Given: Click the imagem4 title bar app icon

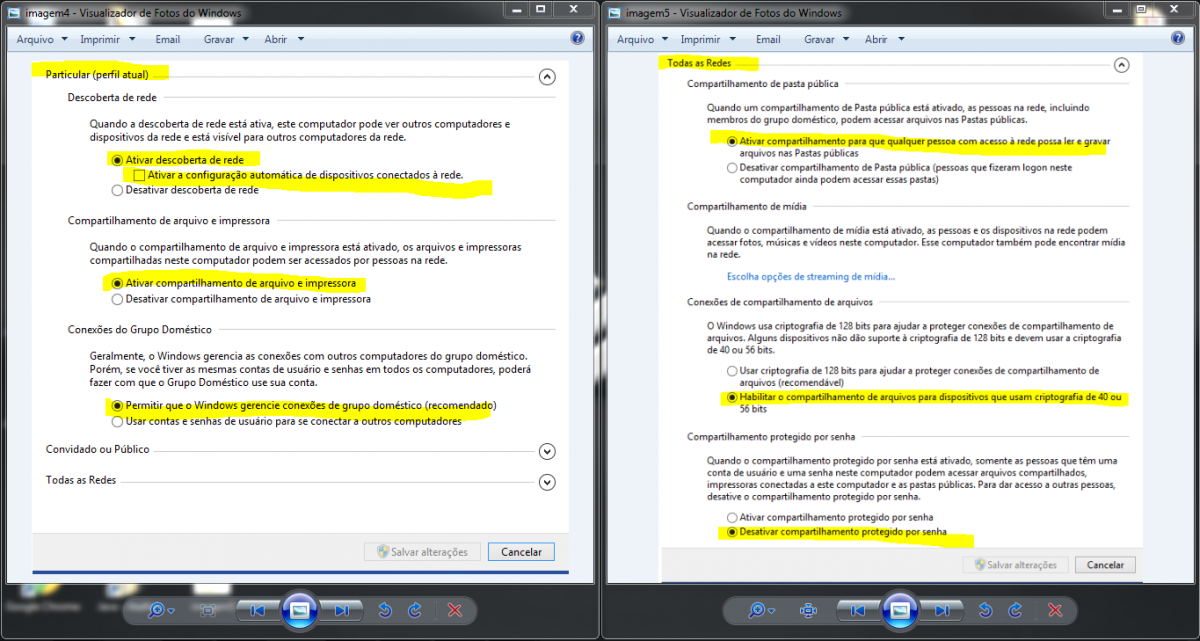Looking at the screenshot, I should click(15, 13).
